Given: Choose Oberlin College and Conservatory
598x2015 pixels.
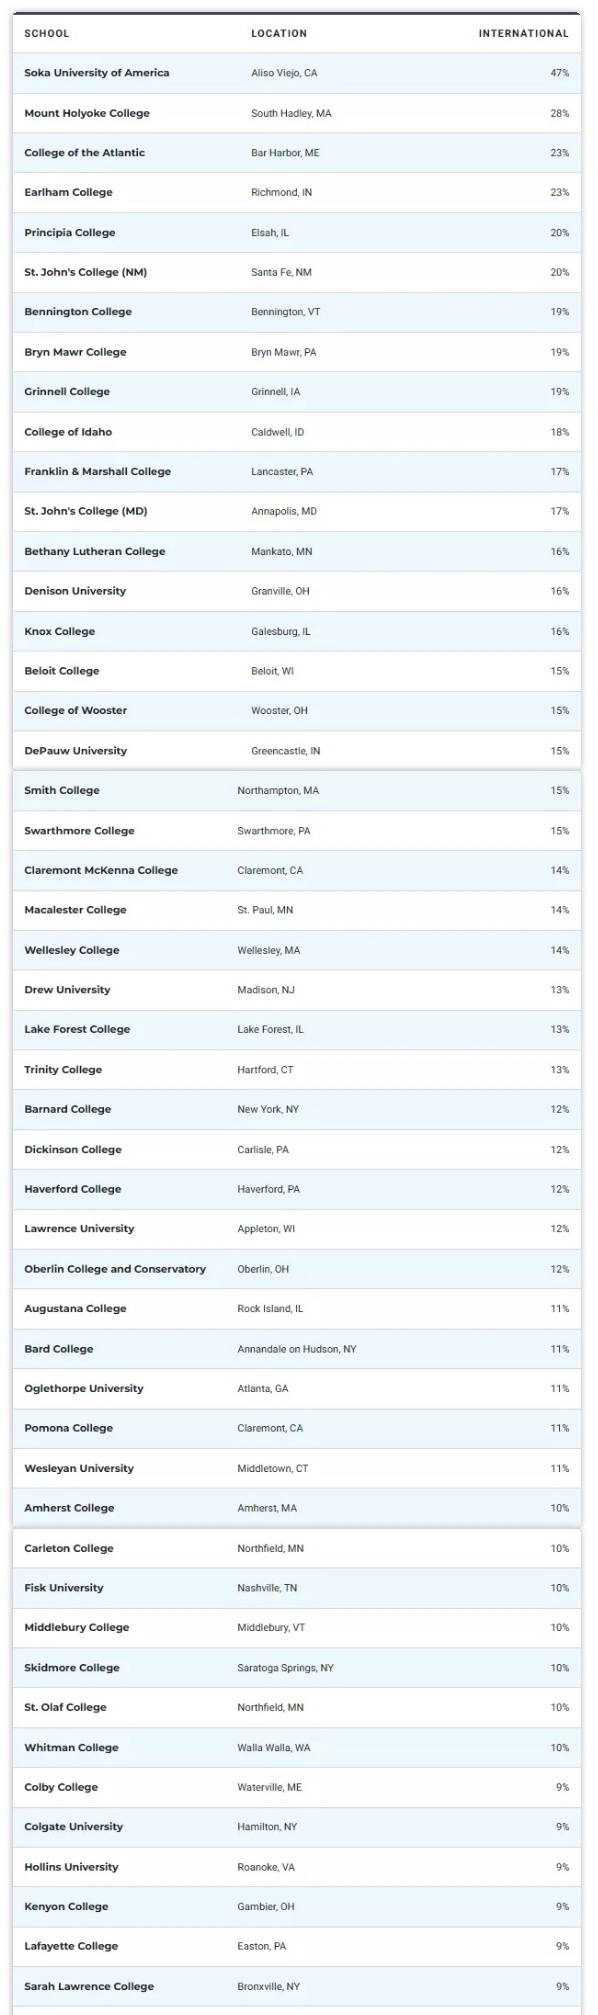Looking at the screenshot, I should tap(115, 1269).
